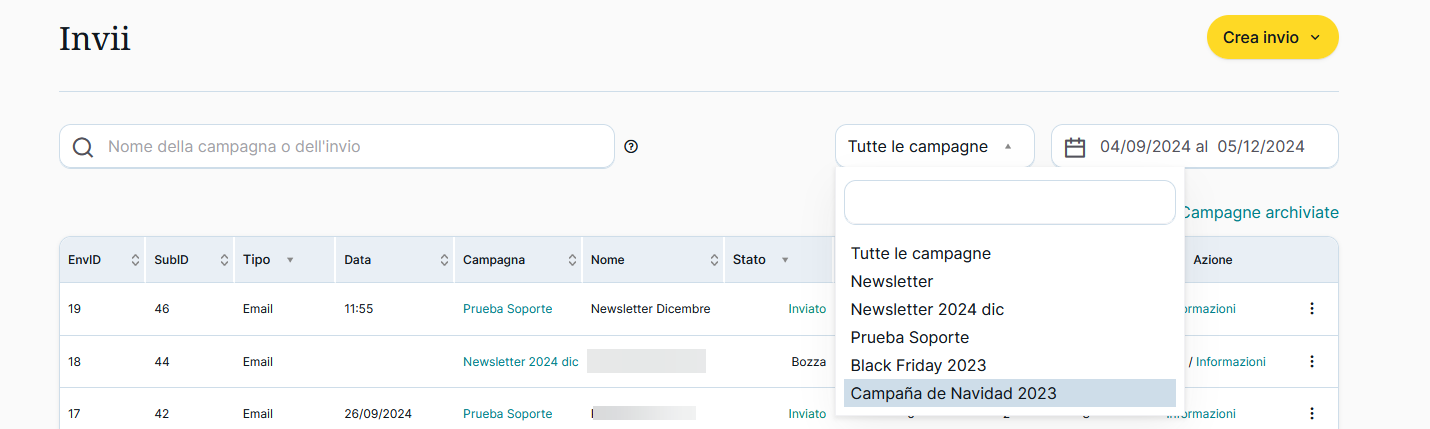This screenshot has width=1430, height=429.
Task: Open three-dot menu for EnvID 18 row
Action: (1312, 362)
